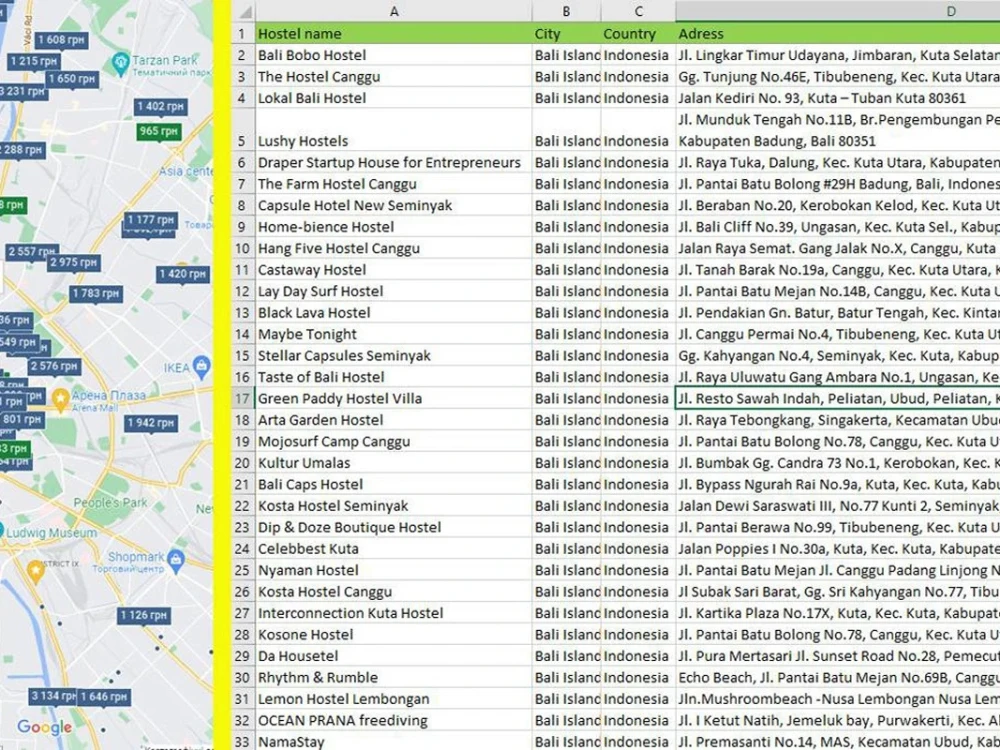Select cell 'Black Lava Hostel'
1000x750 pixels.
coord(393,312)
